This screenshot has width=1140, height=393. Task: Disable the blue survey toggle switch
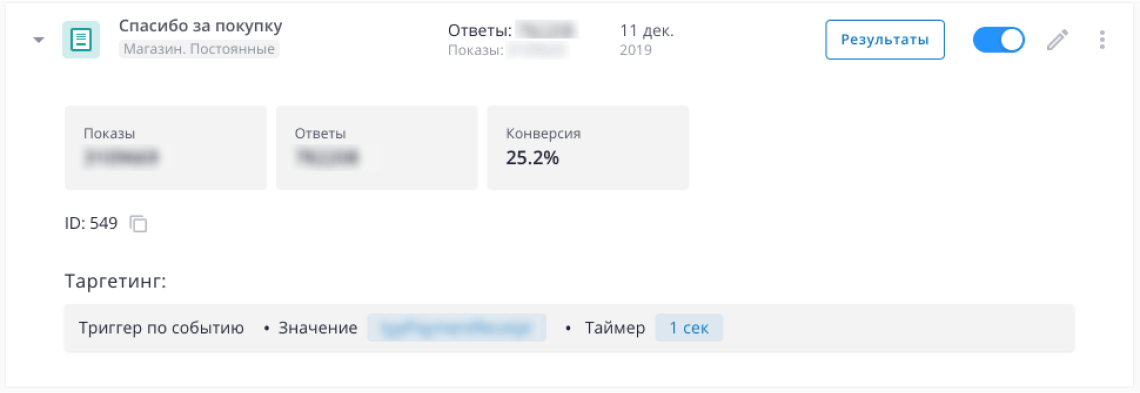click(x=998, y=40)
